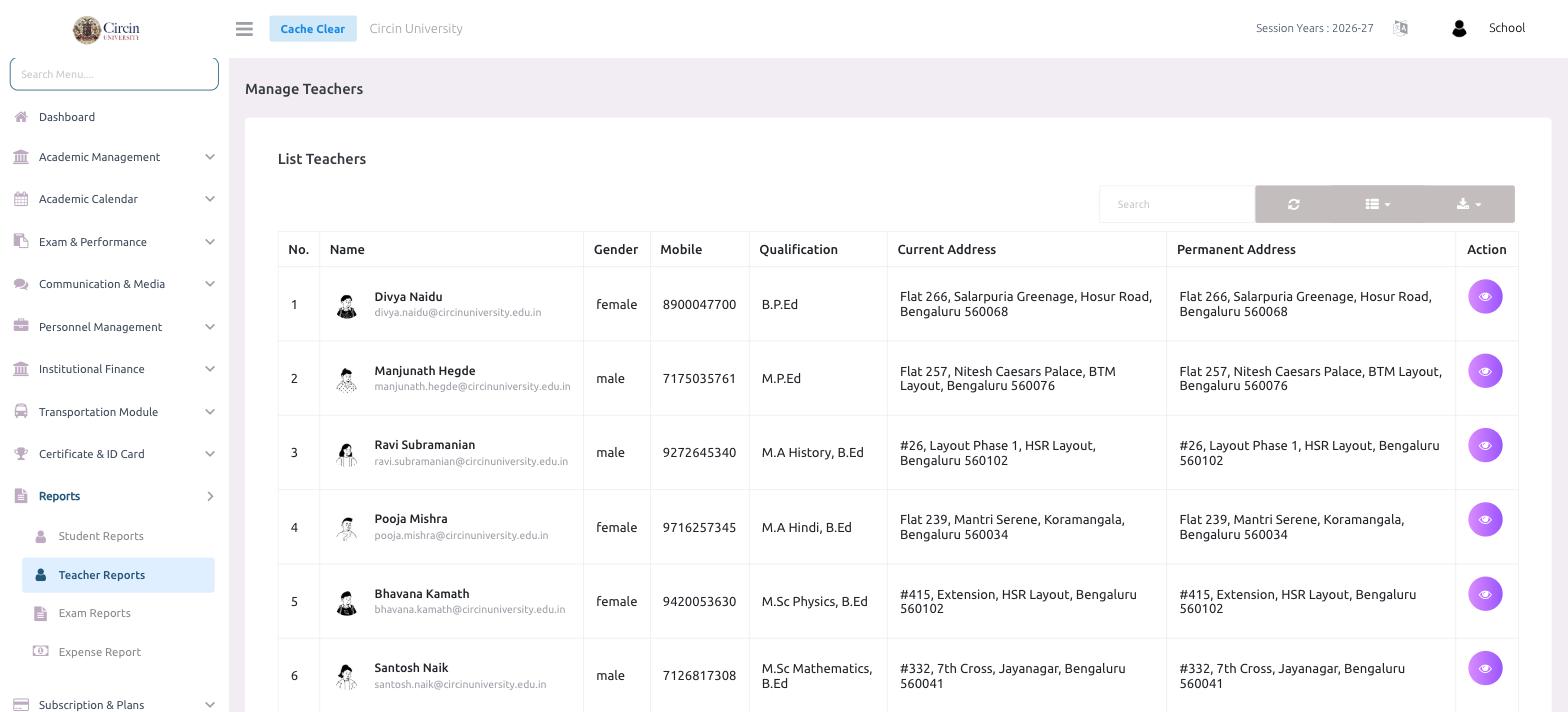Click Session Years : 2026-27 text
This screenshot has width=1568, height=712.
[x=1314, y=28]
